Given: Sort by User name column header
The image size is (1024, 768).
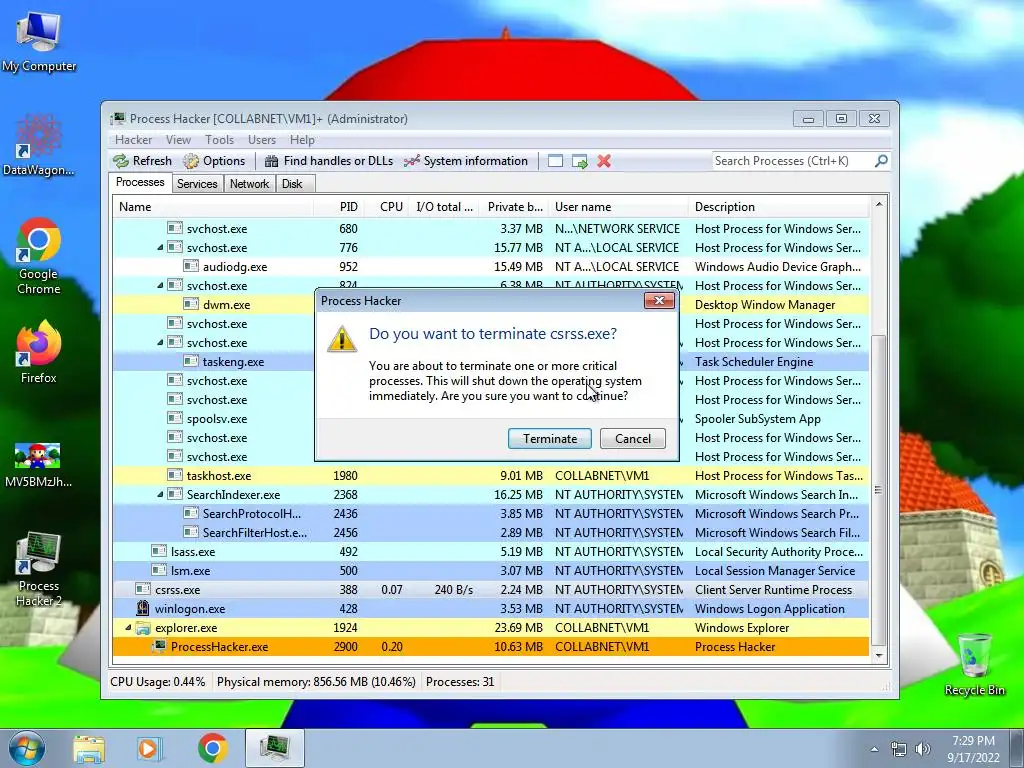Looking at the screenshot, I should [x=618, y=206].
